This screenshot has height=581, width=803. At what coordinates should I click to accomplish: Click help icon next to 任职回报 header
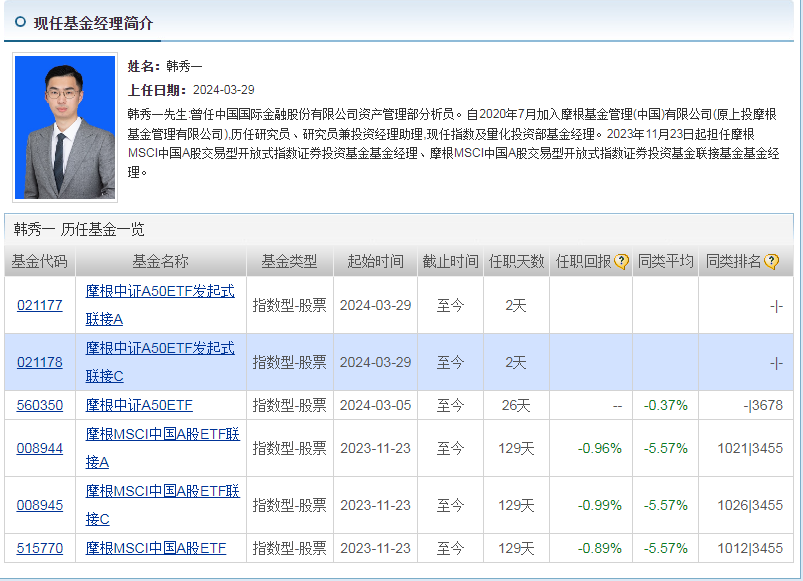click(621, 262)
